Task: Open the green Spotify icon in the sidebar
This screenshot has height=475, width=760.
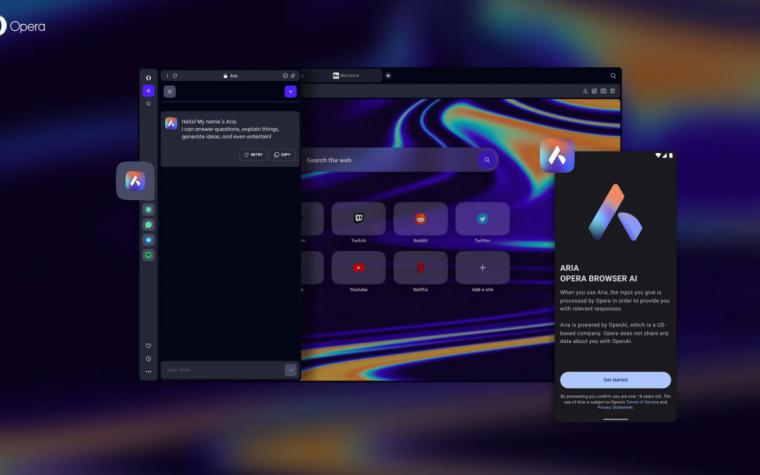Action: [148, 255]
